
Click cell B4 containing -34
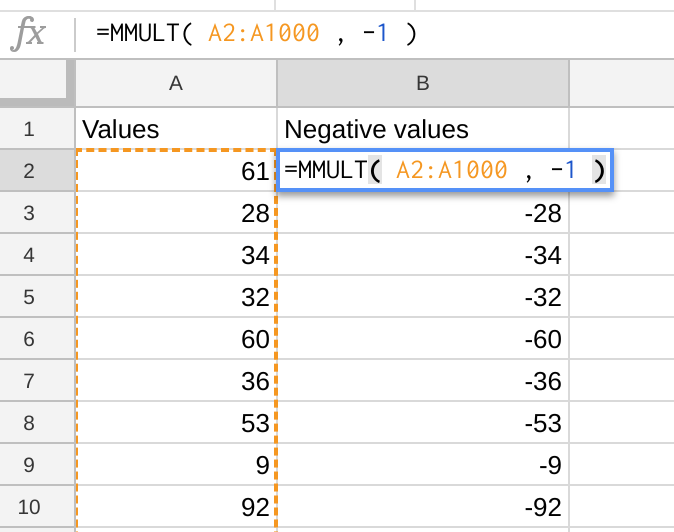tap(423, 255)
